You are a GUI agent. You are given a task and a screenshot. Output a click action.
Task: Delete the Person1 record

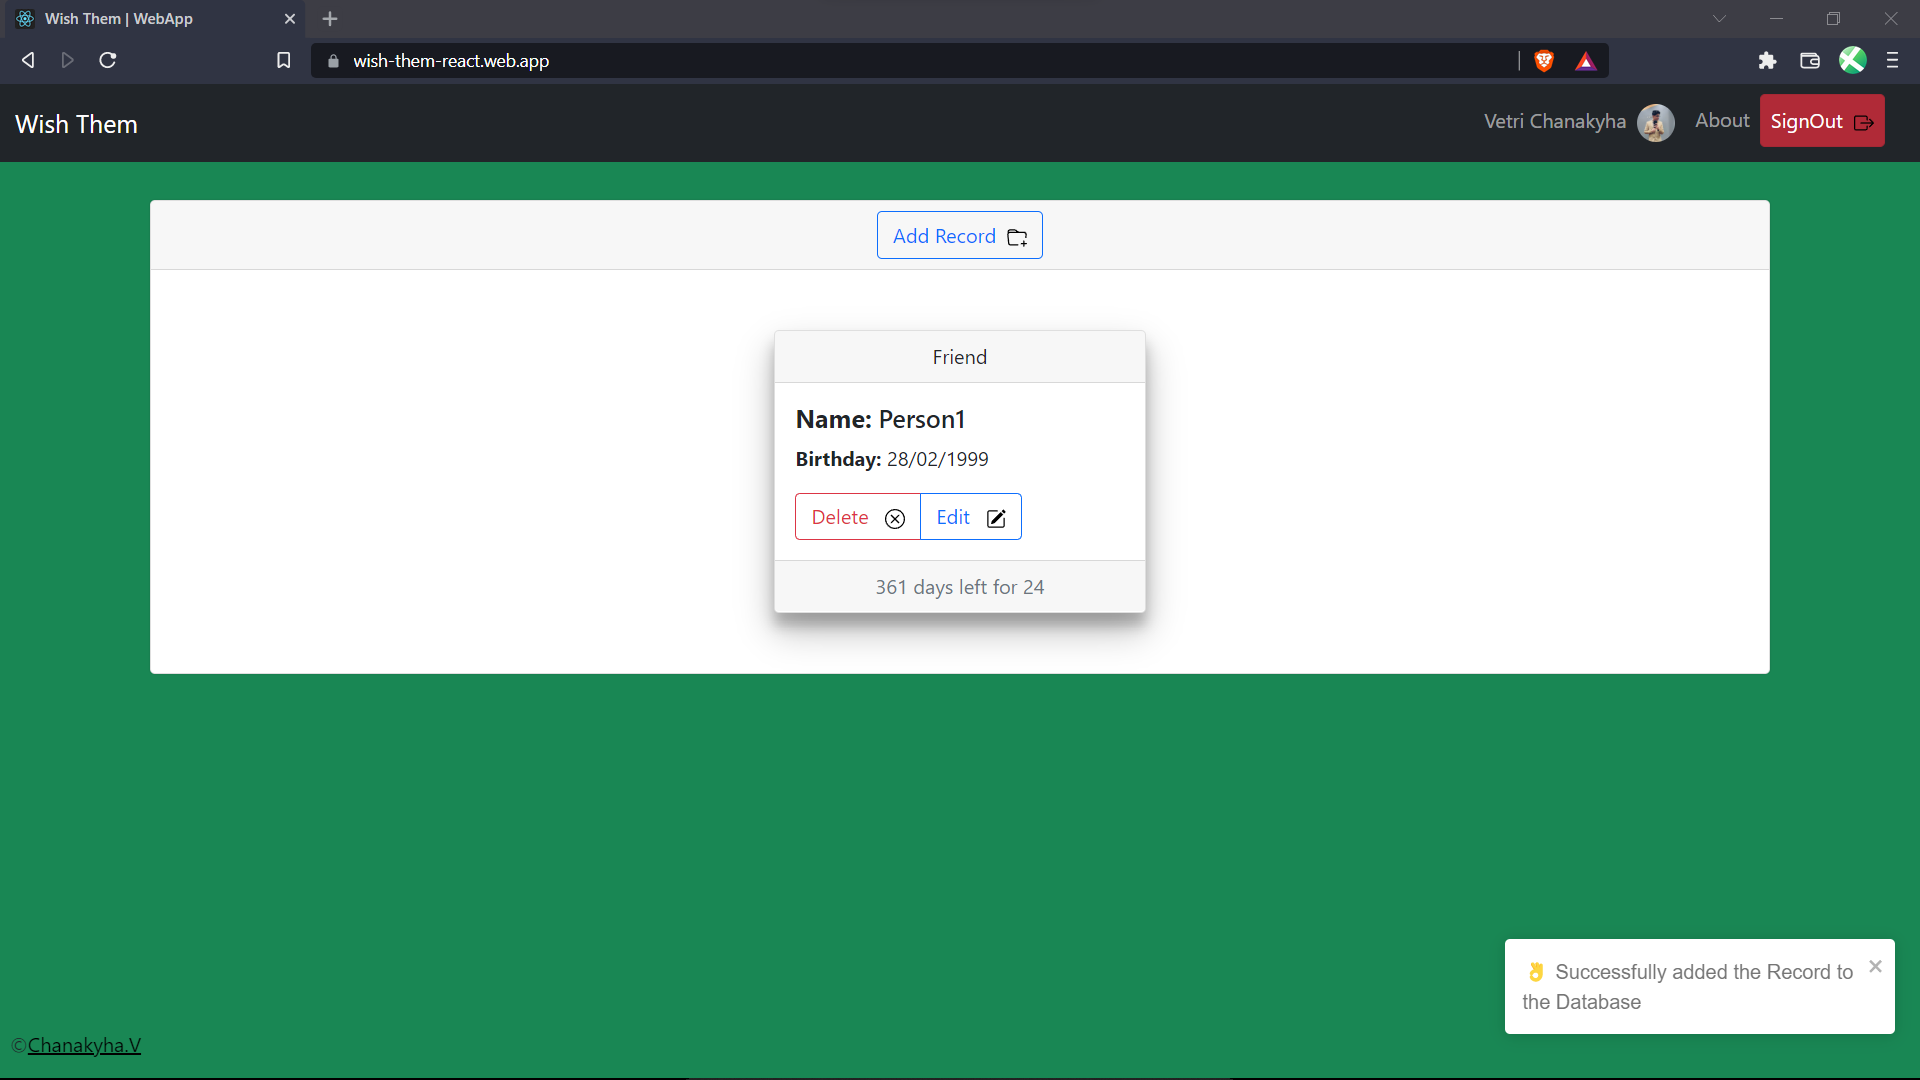[x=857, y=517]
